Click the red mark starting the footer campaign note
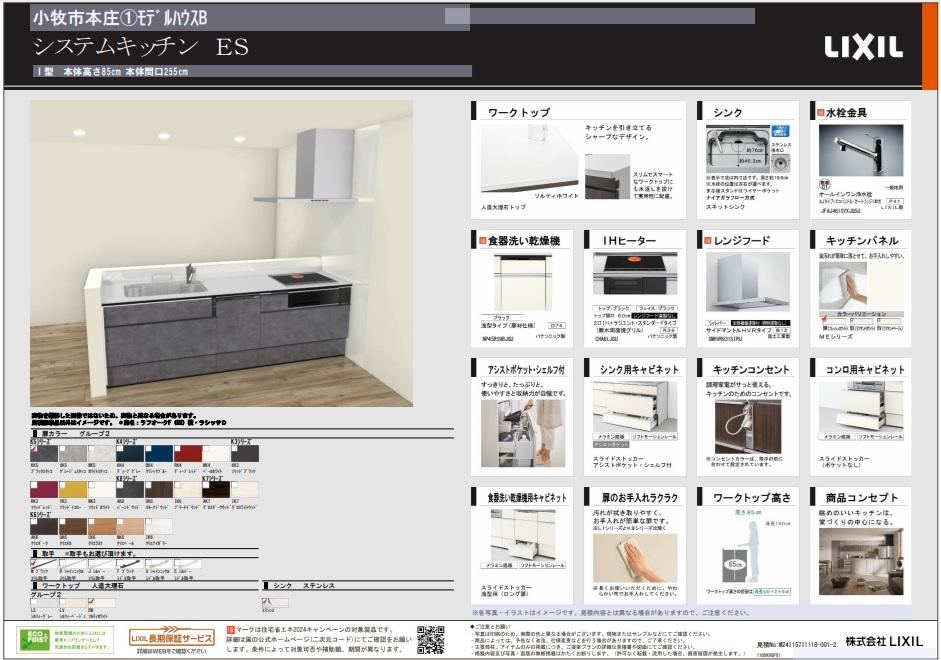 [230, 630]
